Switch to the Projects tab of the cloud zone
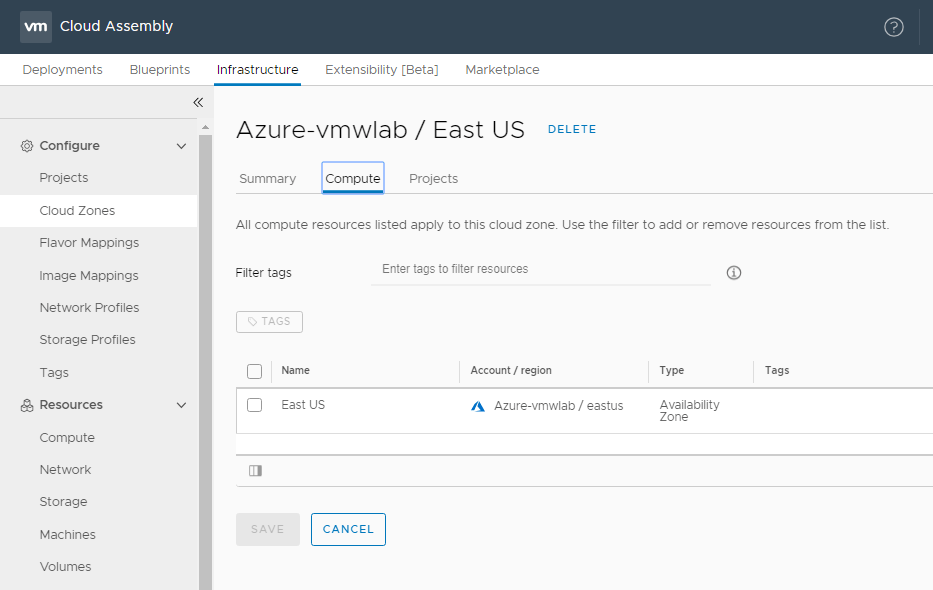The width and height of the screenshot is (933, 590). [x=433, y=179]
